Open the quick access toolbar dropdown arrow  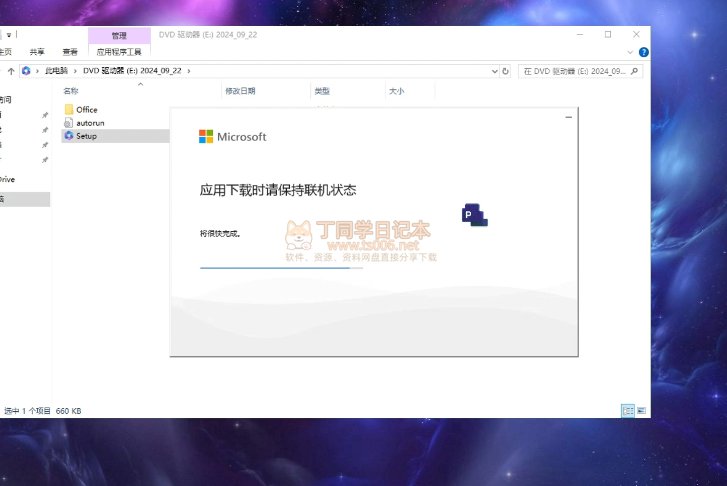pyautogui.click(x=8, y=35)
